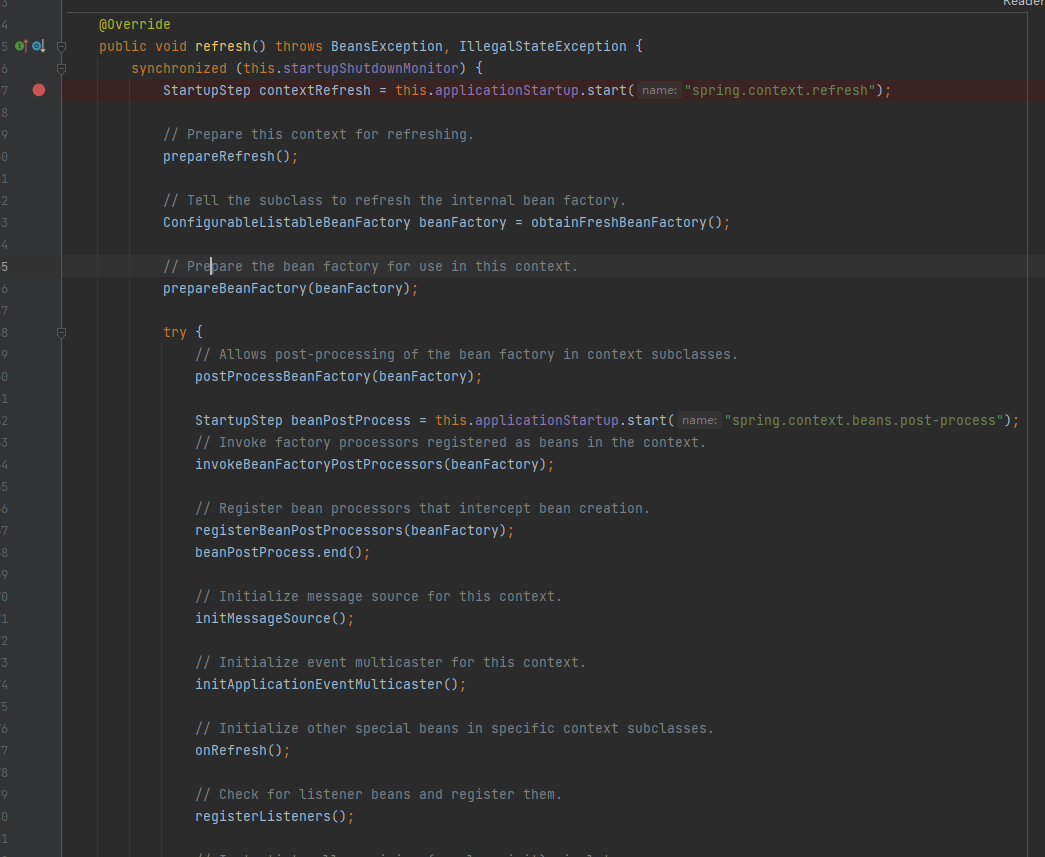Image resolution: width=1045 pixels, height=857 pixels.
Task: Click the registerBeanPostProcessors(beanFactory) call
Action: coord(351,530)
